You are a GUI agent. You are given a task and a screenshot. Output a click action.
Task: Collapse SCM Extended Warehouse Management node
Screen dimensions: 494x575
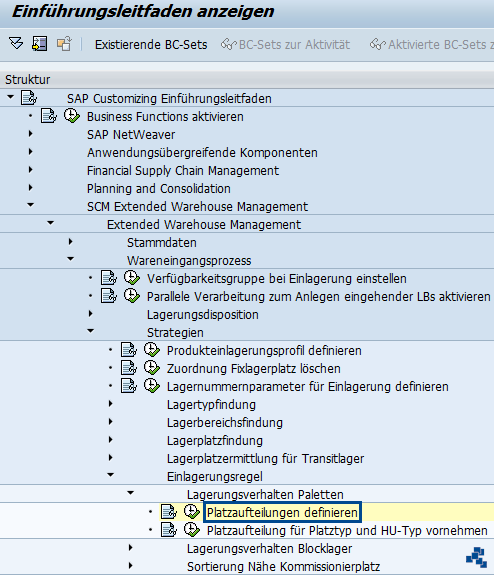click(x=30, y=205)
